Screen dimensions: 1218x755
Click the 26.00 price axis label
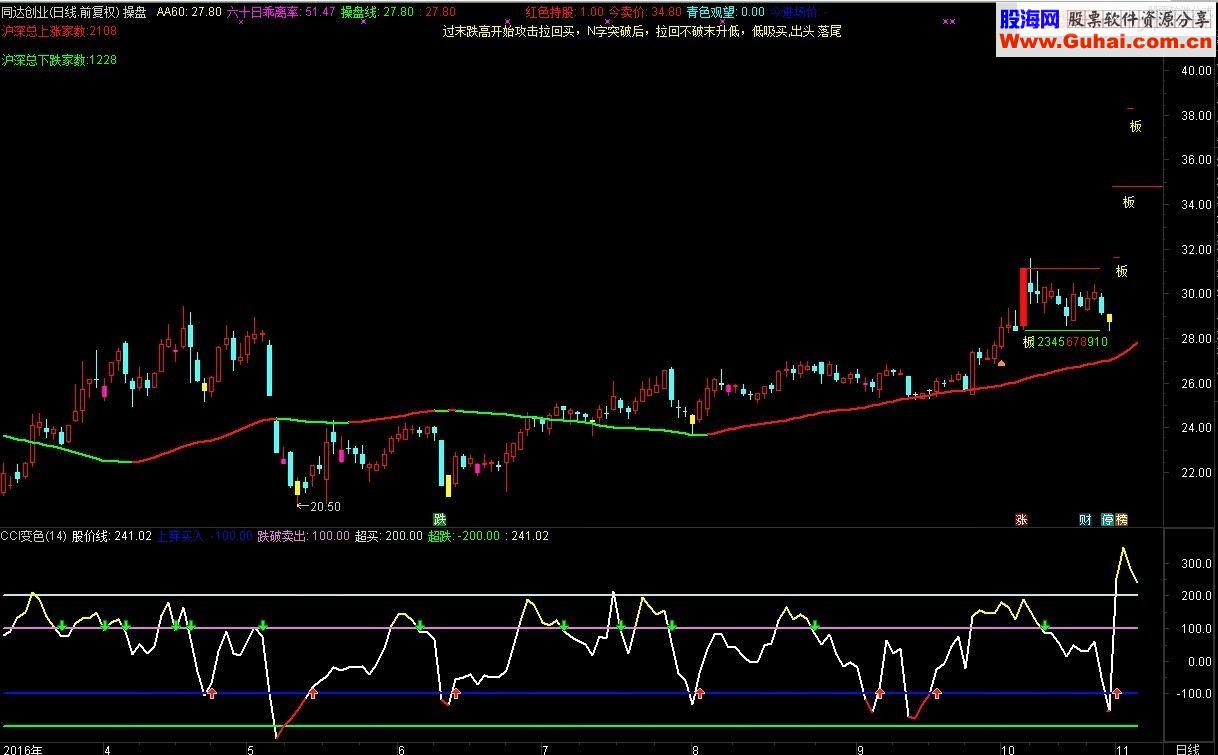coord(1196,383)
